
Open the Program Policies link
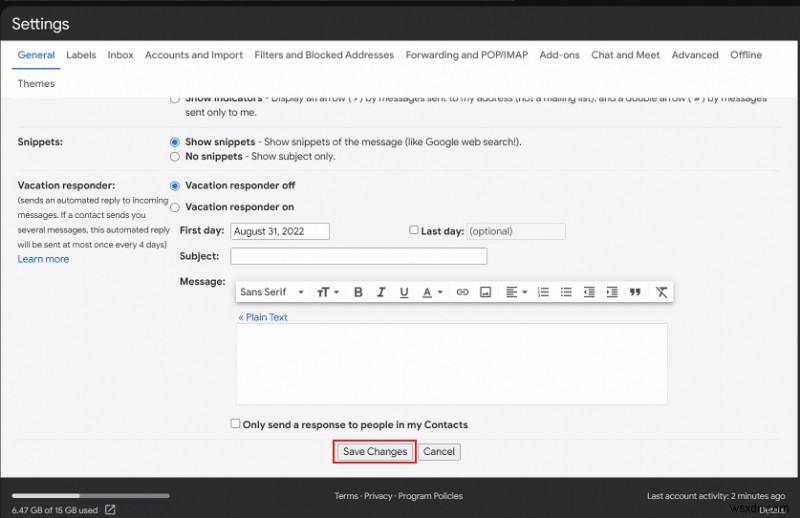coord(430,496)
